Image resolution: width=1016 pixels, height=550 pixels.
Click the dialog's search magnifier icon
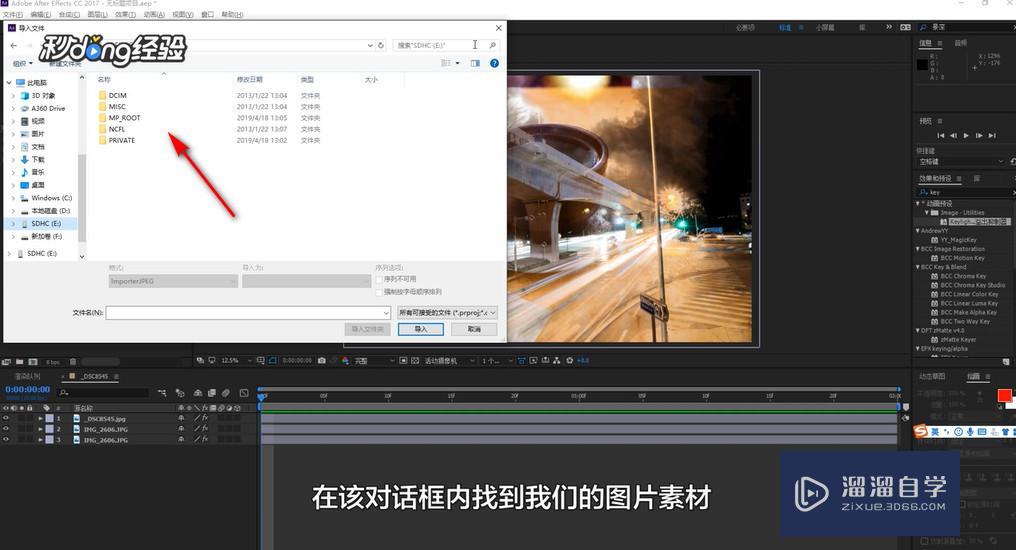click(x=492, y=45)
